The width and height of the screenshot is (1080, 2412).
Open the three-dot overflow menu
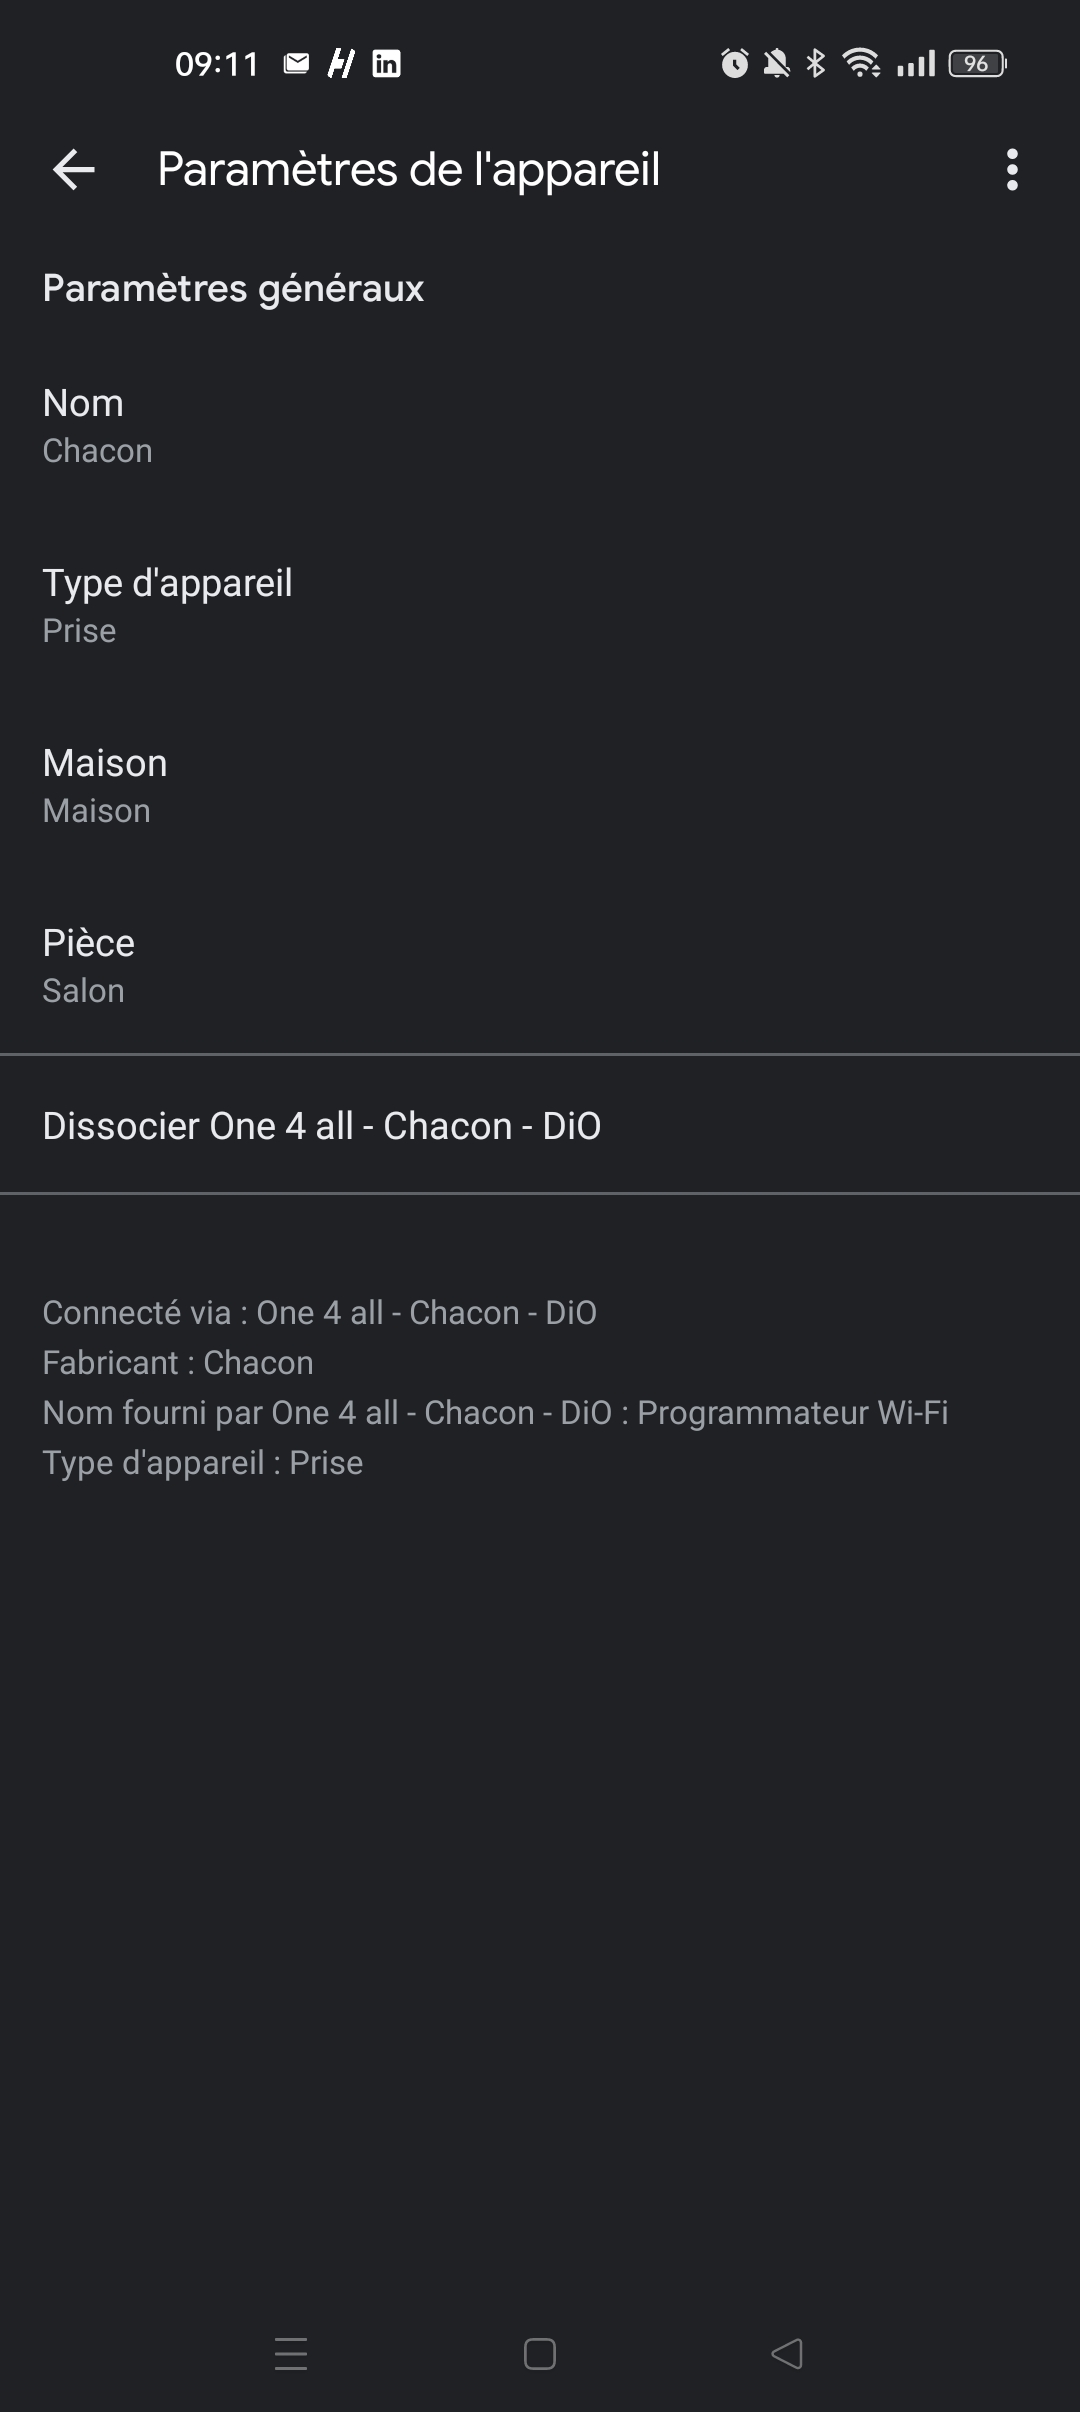coord(1012,170)
